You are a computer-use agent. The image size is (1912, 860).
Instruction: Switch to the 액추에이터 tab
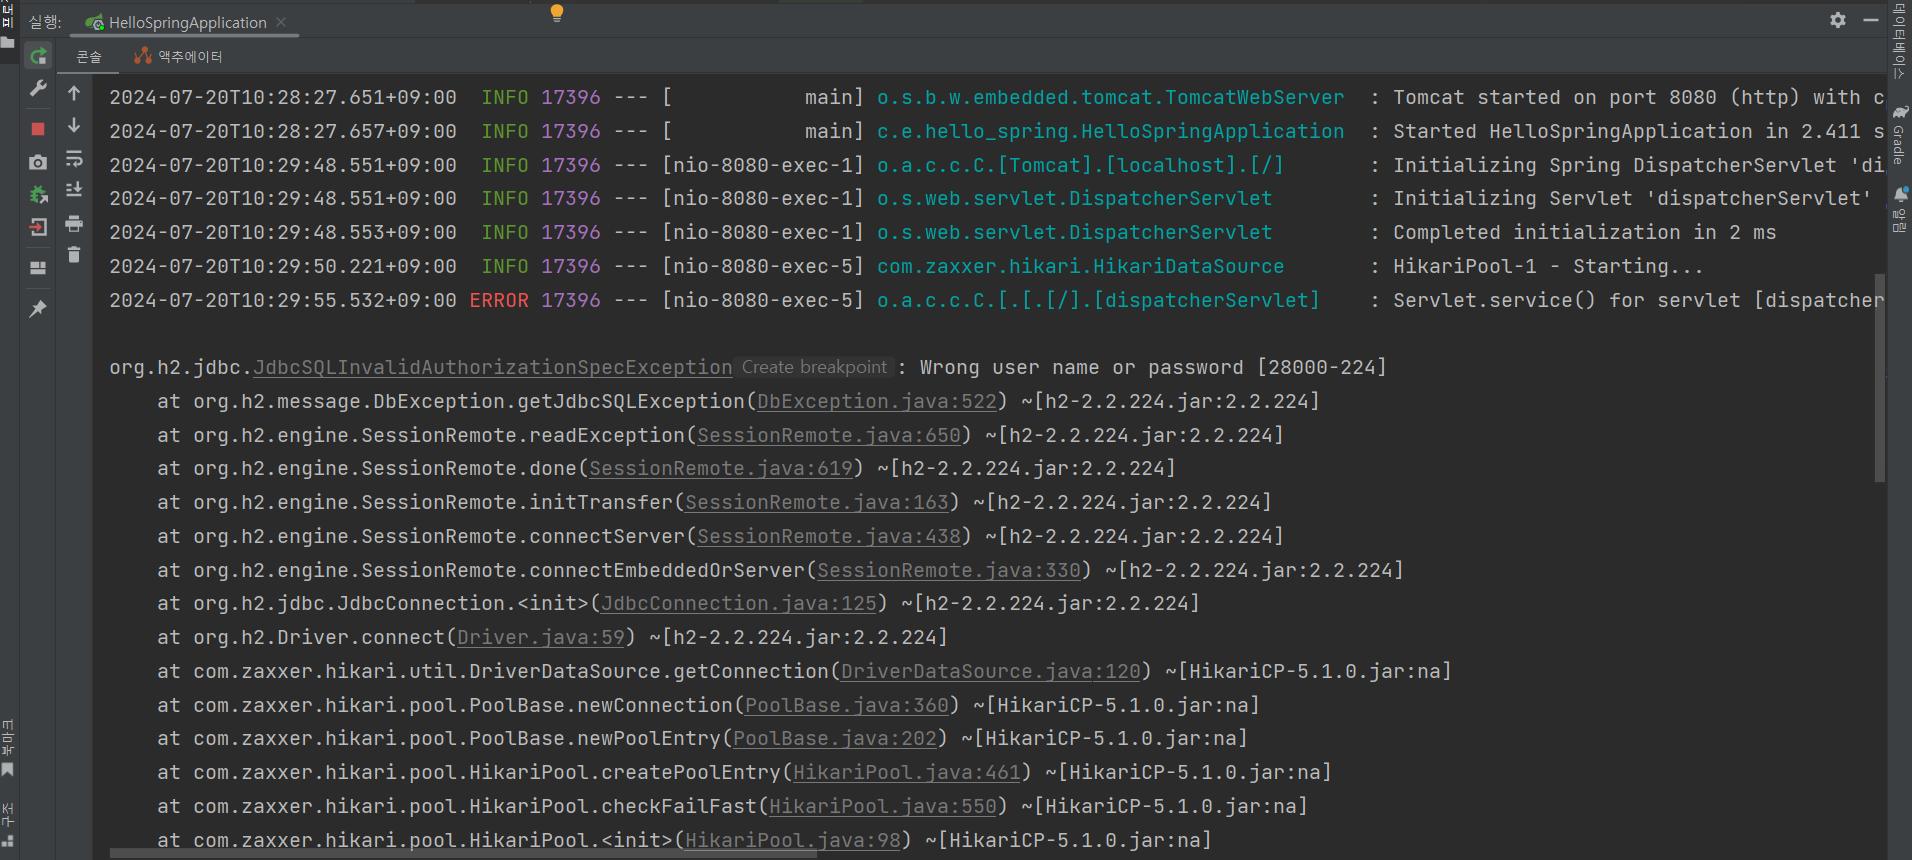(179, 57)
